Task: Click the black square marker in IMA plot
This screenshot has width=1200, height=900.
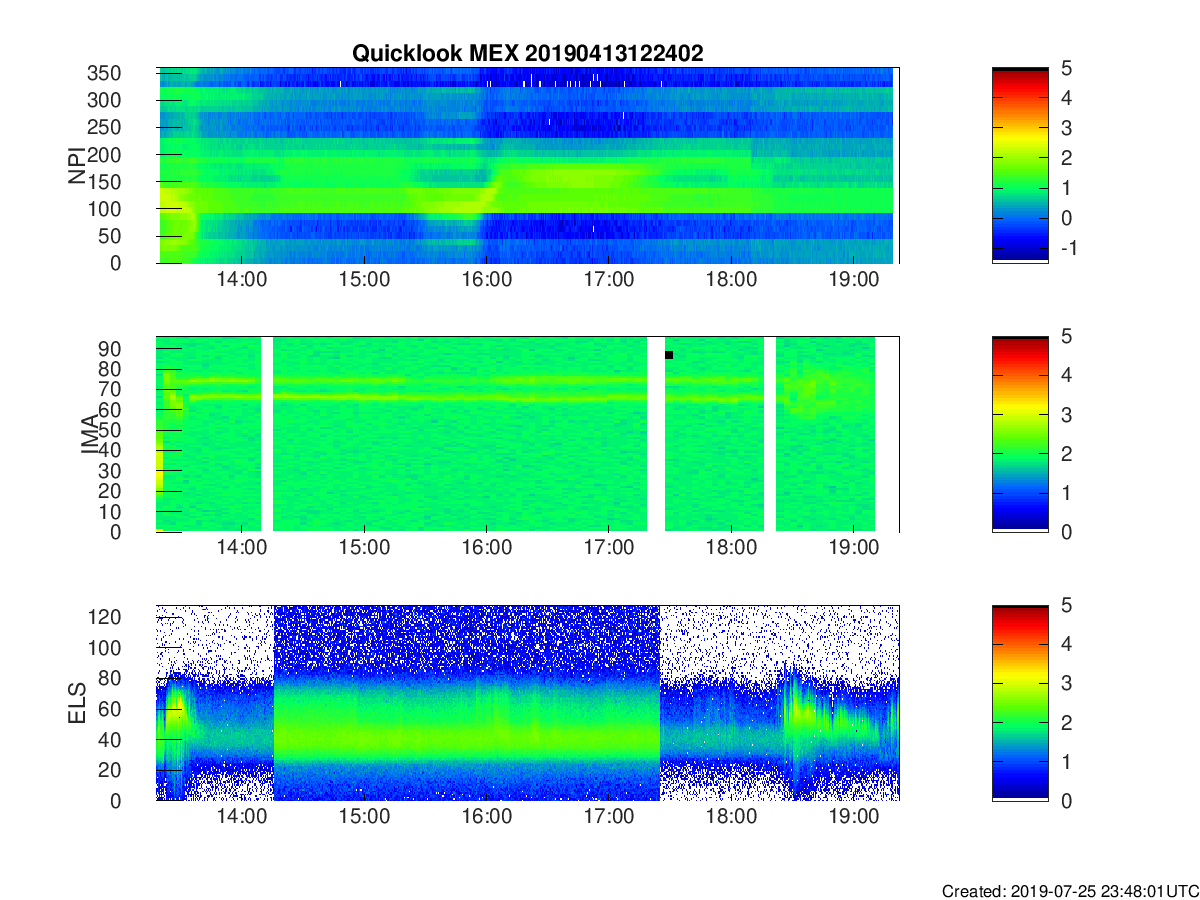Action: point(669,355)
